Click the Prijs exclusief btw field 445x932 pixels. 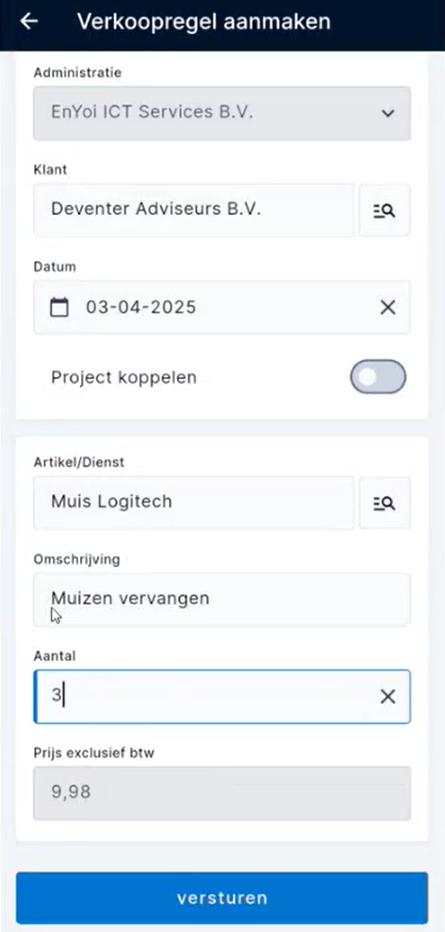222,793
